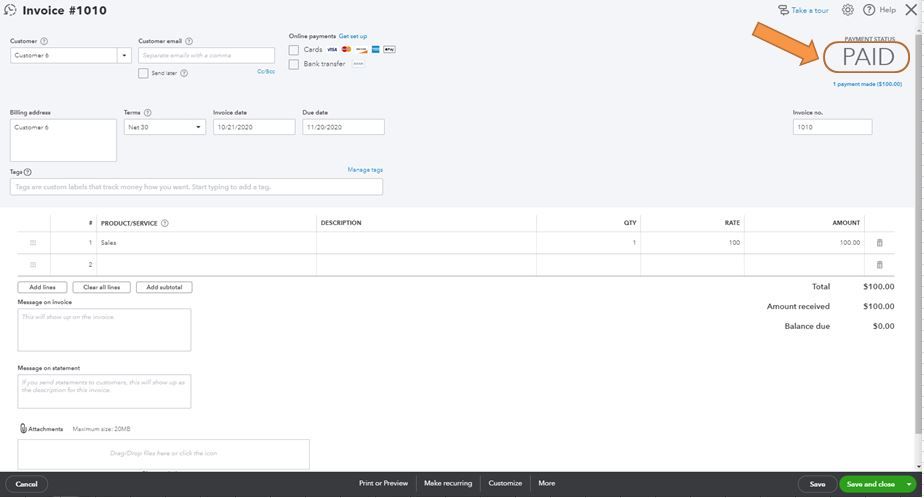Open the More menu in bottom bar
Viewport: 924px width, 498px height.
click(x=546, y=483)
